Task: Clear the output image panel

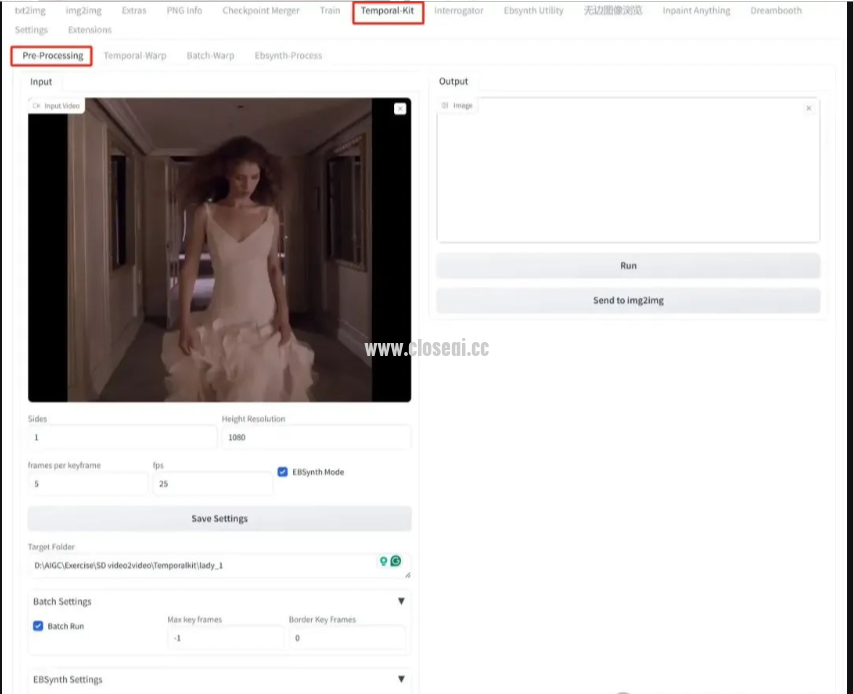Action: click(809, 108)
